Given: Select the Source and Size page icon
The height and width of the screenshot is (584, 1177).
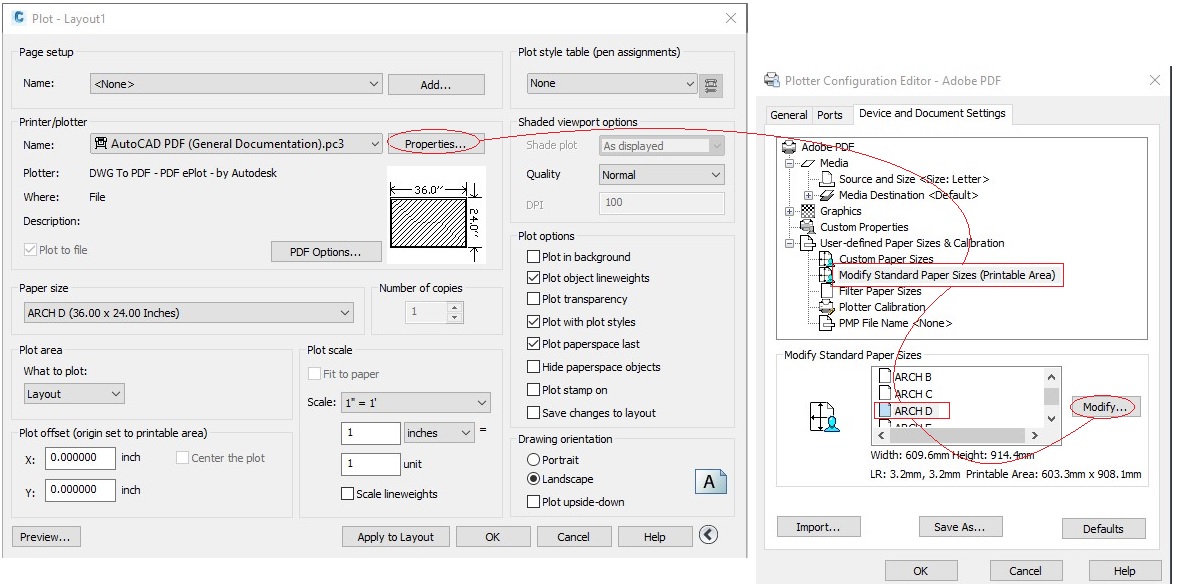Looking at the screenshot, I should point(828,179).
